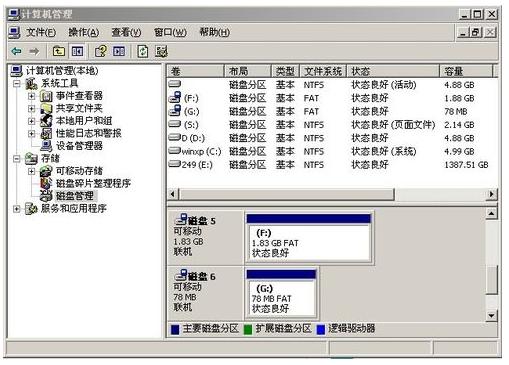Sort by the 状态 column header
Image resolution: width=509 pixels, height=365 pixels.
click(x=393, y=71)
